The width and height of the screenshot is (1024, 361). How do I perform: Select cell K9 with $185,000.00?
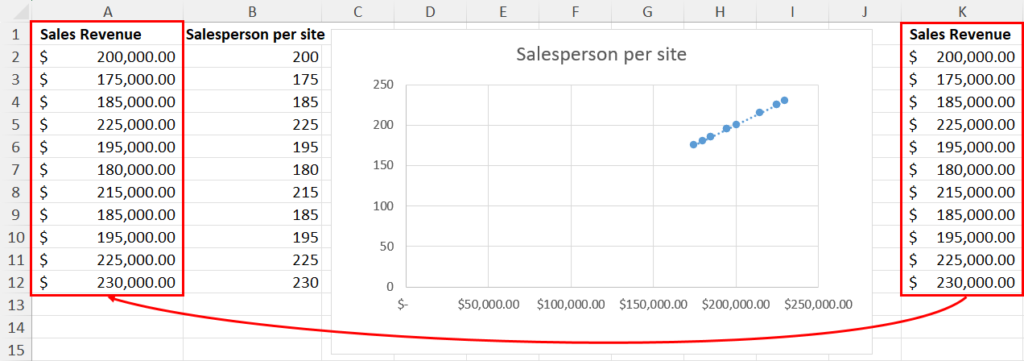click(x=962, y=215)
